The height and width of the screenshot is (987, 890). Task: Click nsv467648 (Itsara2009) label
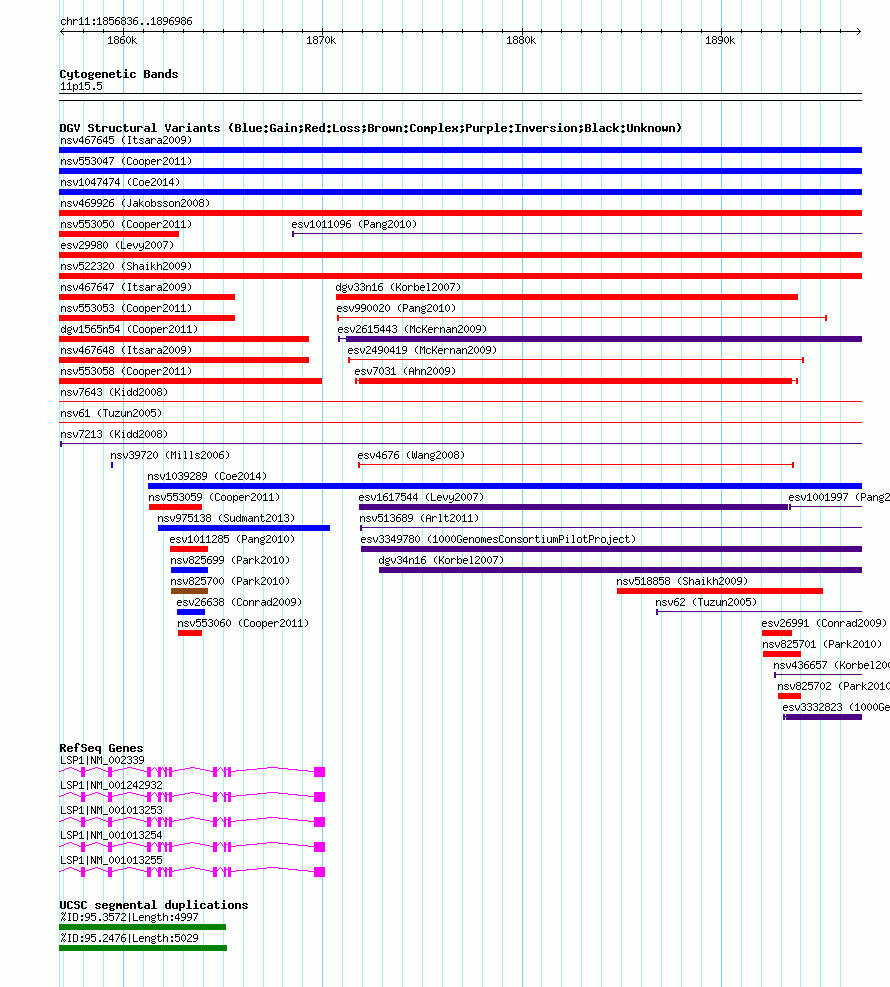[x=126, y=350]
